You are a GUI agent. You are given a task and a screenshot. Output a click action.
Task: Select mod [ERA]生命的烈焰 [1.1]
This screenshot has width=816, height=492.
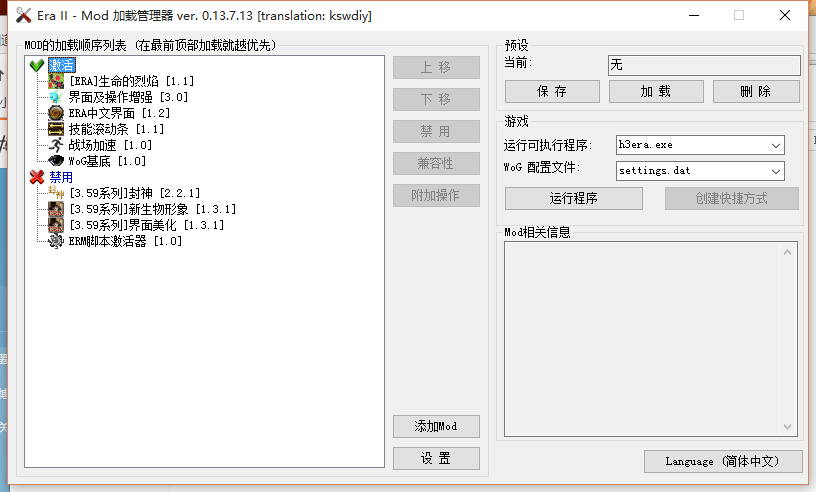point(132,81)
